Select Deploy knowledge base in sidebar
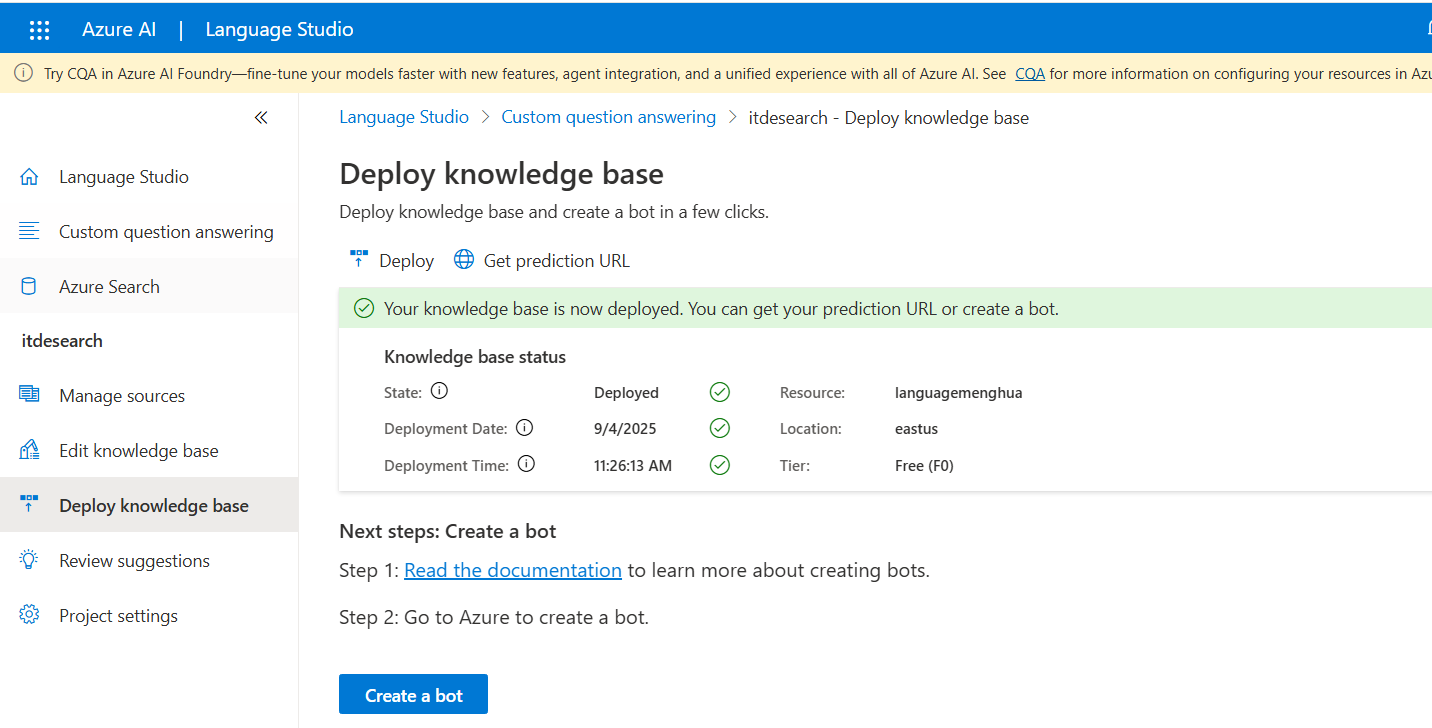 coord(154,506)
